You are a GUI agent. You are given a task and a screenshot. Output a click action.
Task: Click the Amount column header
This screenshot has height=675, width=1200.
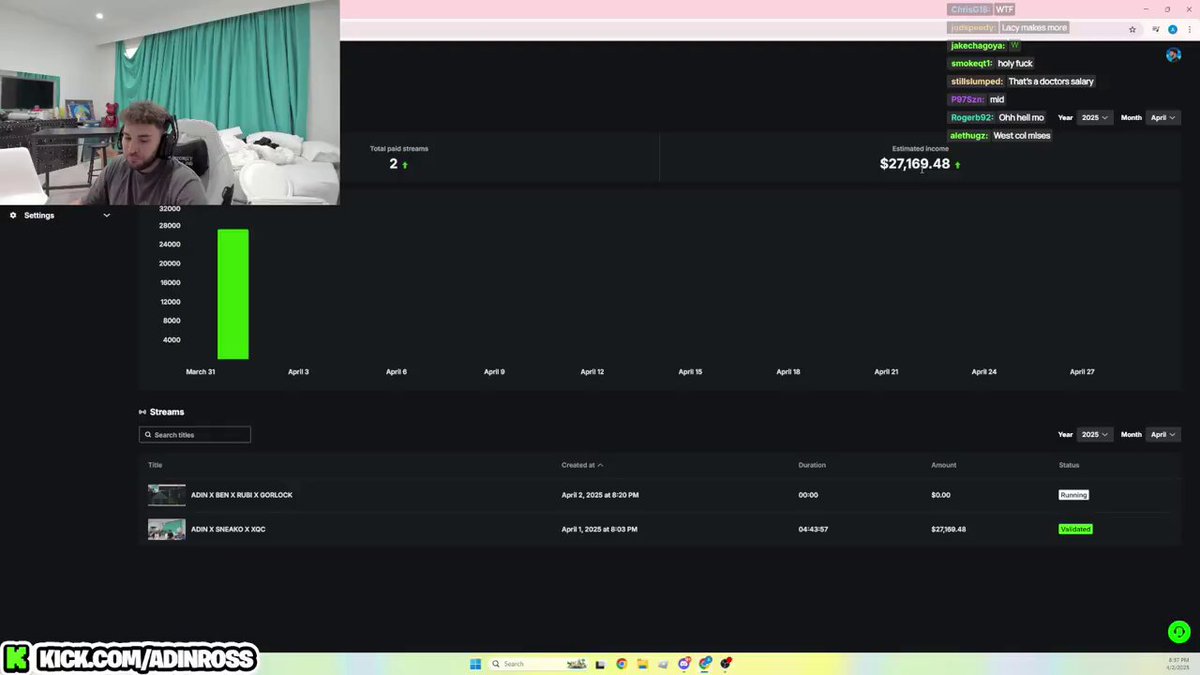(944, 465)
